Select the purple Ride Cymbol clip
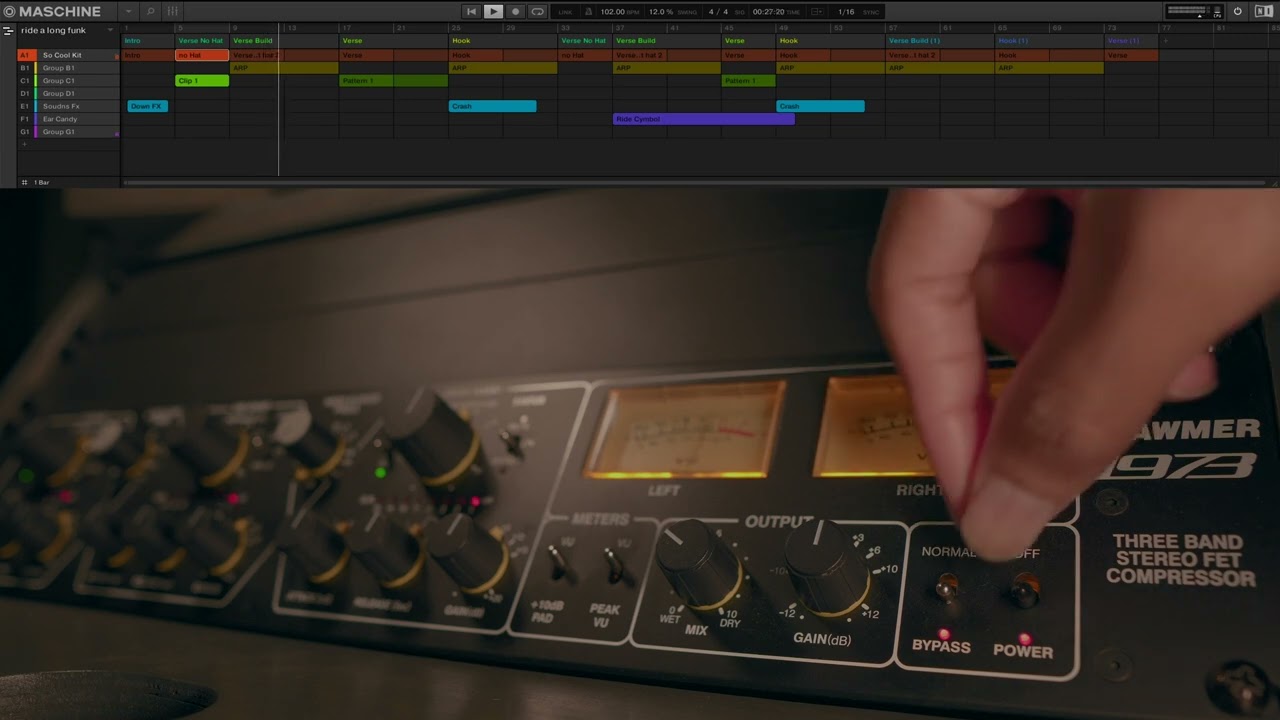The width and height of the screenshot is (1280, 720). pyautogui.click(x=703, y=119)
